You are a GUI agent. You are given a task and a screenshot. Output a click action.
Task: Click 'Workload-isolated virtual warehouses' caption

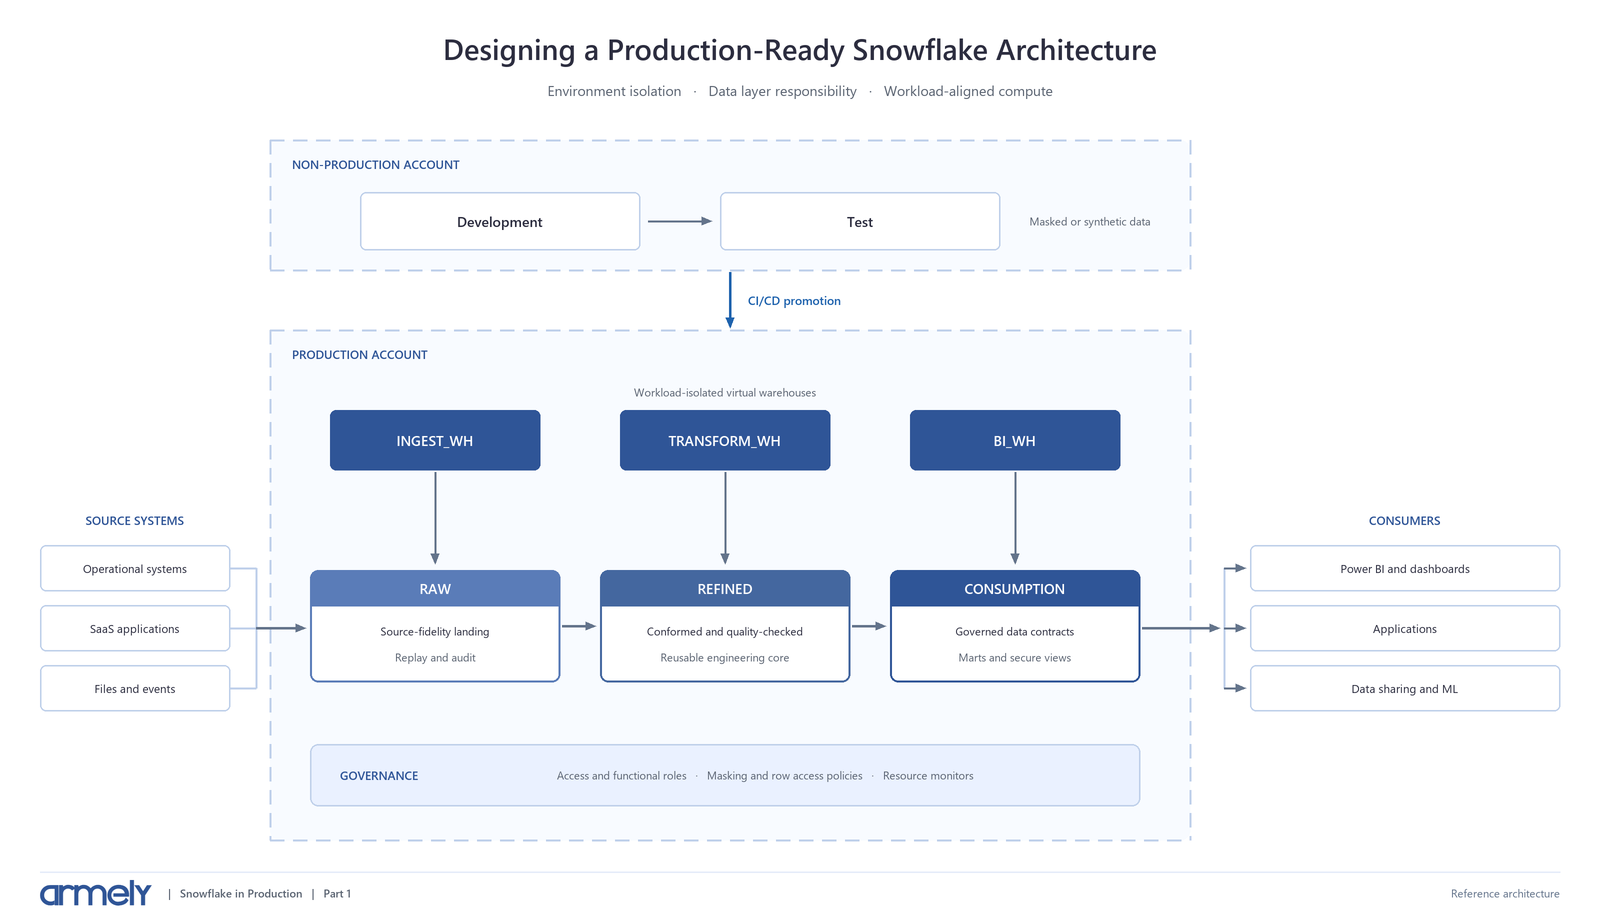click(725, 393)
